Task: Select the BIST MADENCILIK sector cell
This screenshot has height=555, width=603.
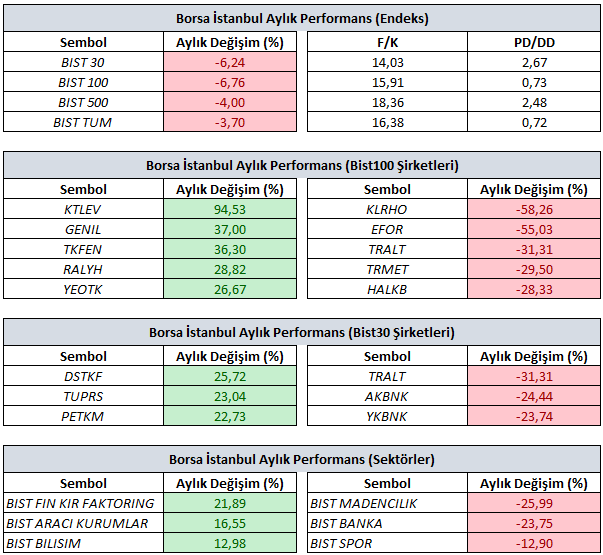Action: 386,503
